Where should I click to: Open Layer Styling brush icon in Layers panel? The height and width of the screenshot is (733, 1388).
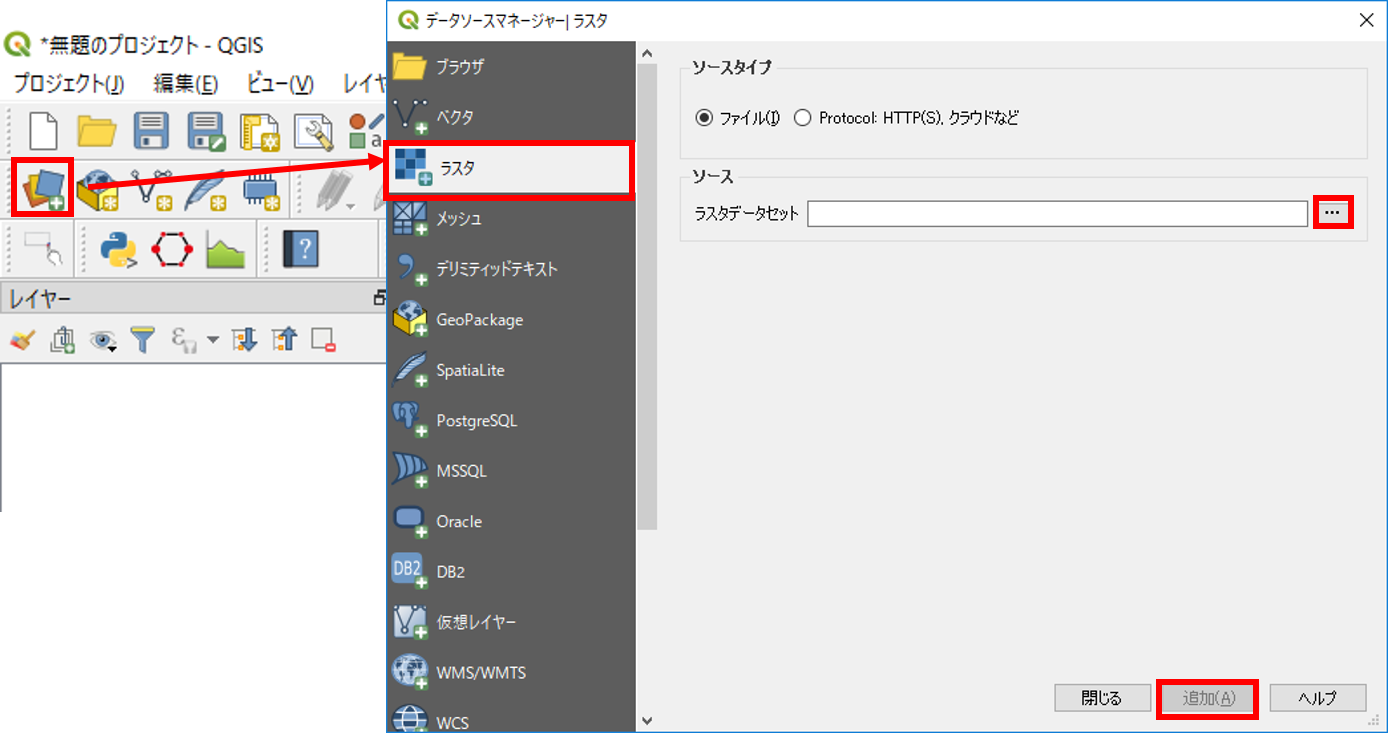click(x=22, y=341)
